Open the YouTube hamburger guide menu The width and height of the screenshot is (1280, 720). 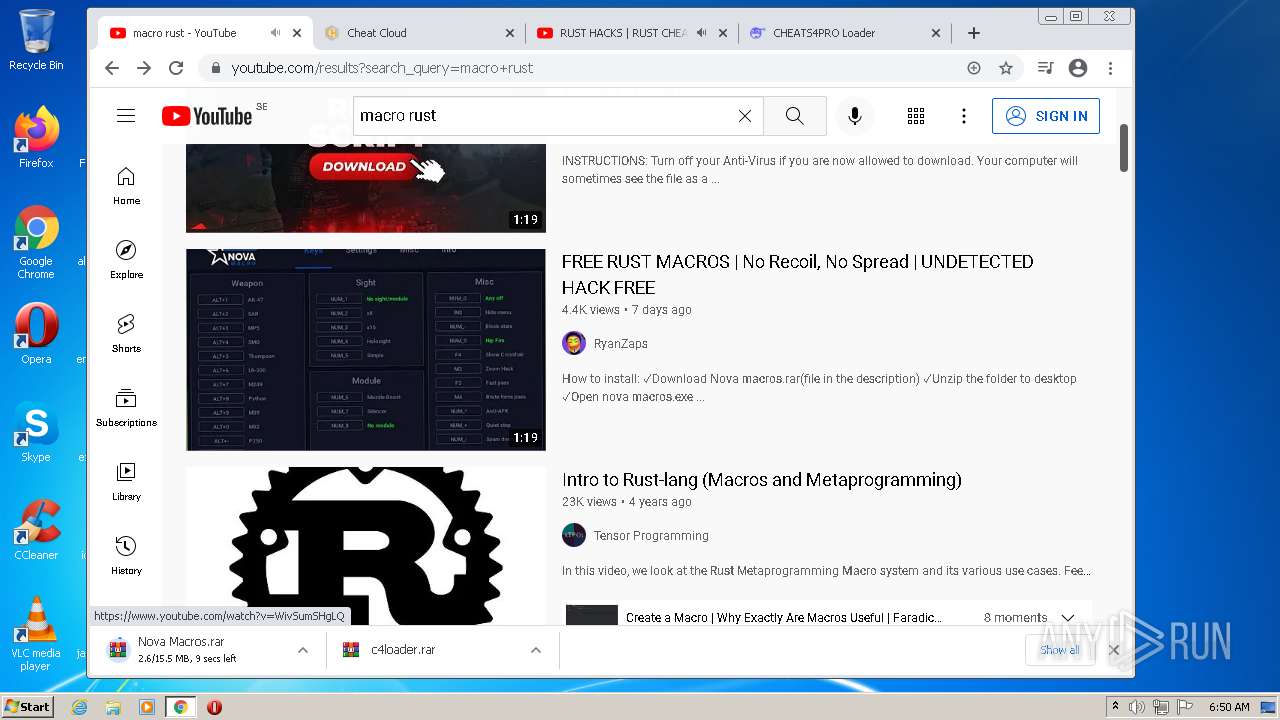(126, 116)
